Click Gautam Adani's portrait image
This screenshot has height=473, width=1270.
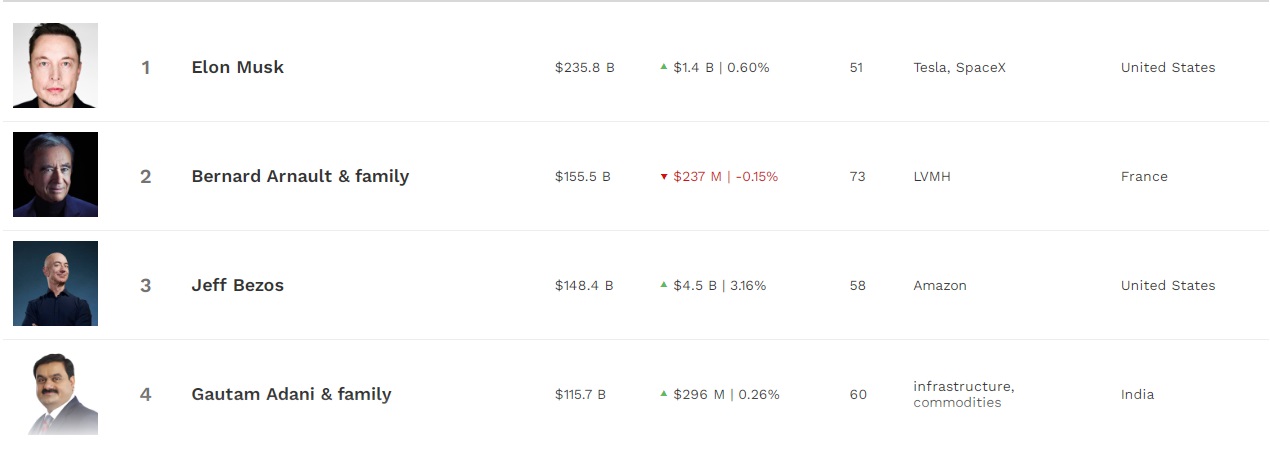coord(55,393)
